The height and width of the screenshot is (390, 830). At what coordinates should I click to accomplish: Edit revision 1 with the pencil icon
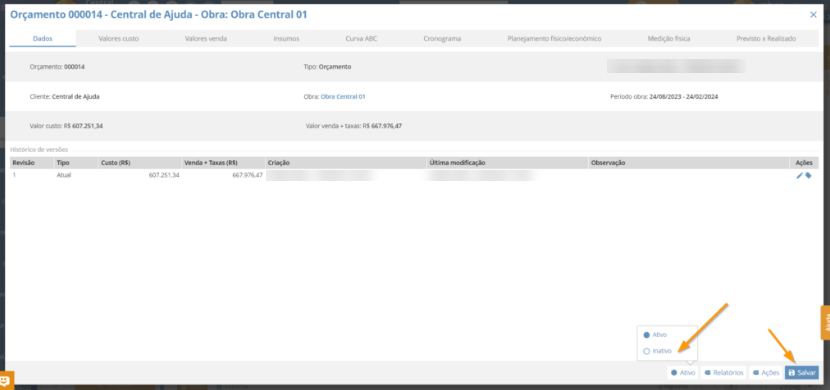pyautogui.click(x=799, y=176)
